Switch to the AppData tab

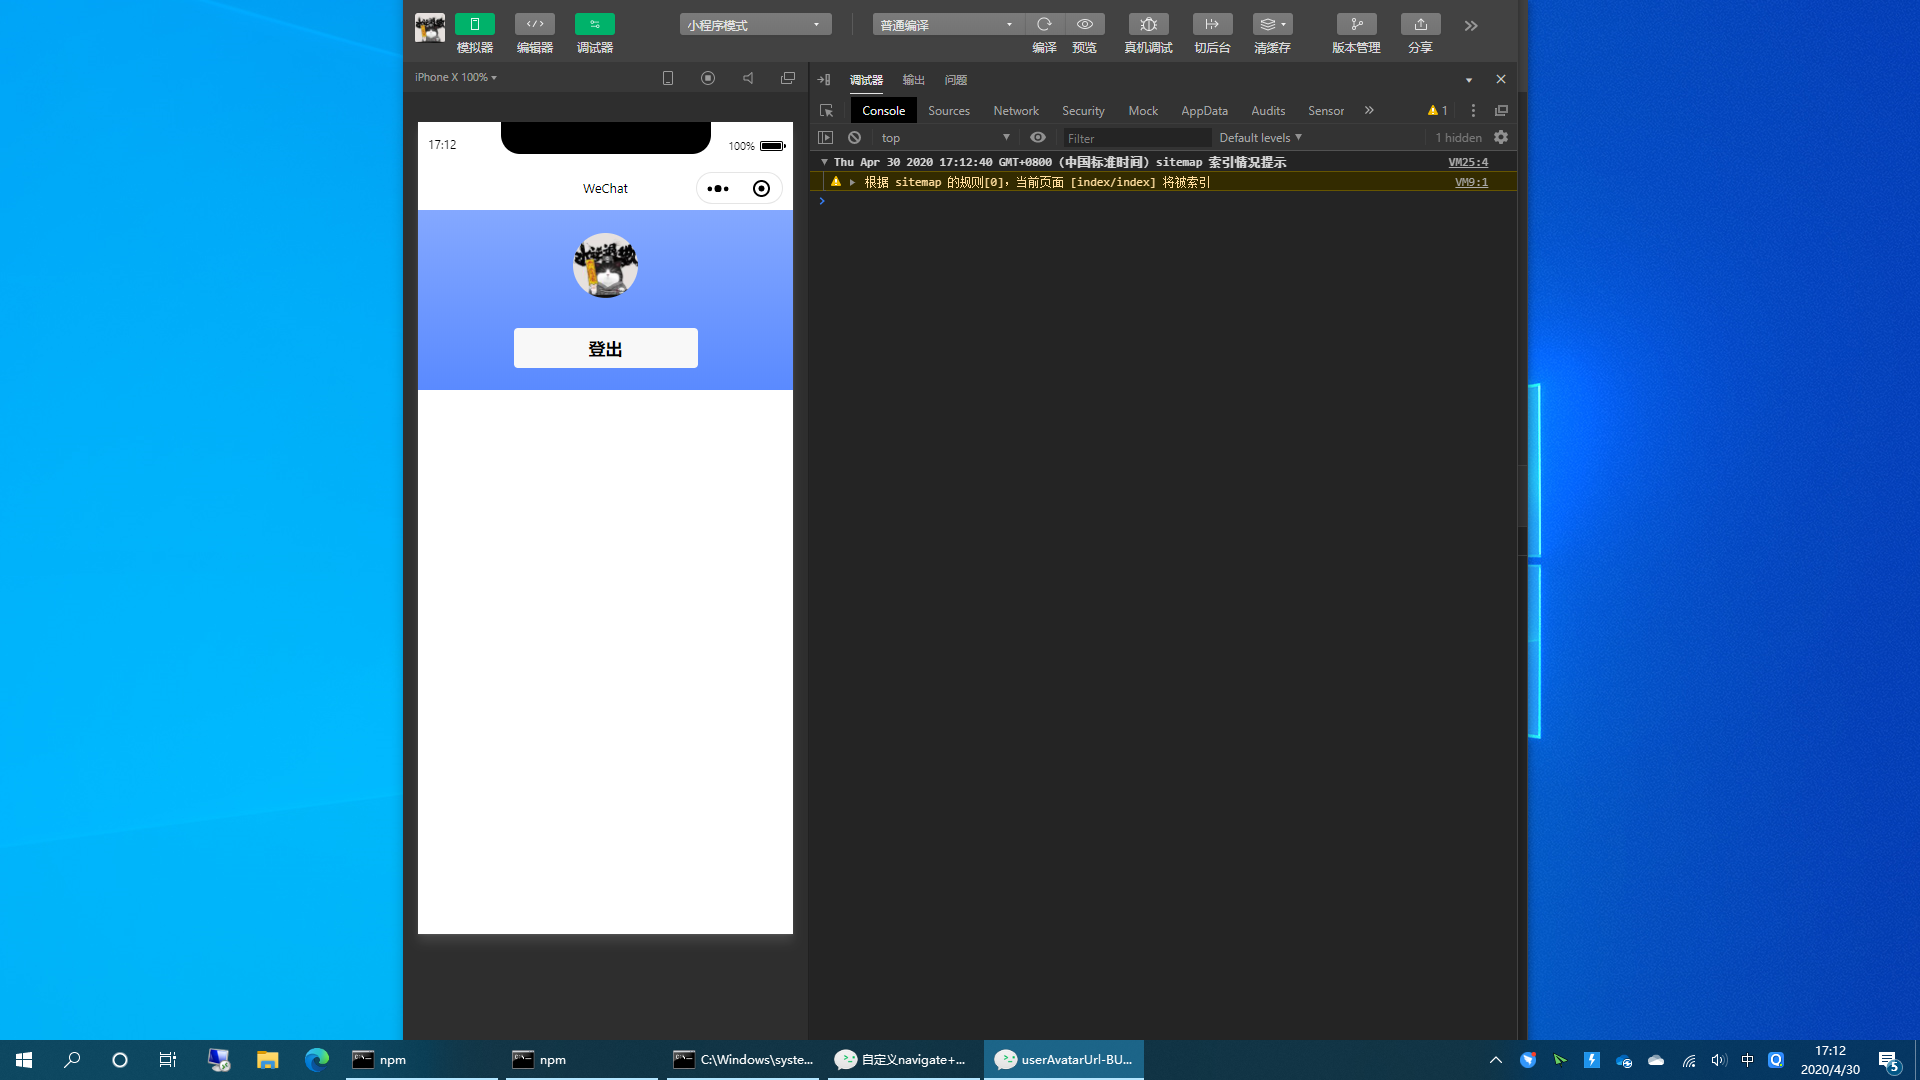pyautogui.click(x=1204, y=111)
